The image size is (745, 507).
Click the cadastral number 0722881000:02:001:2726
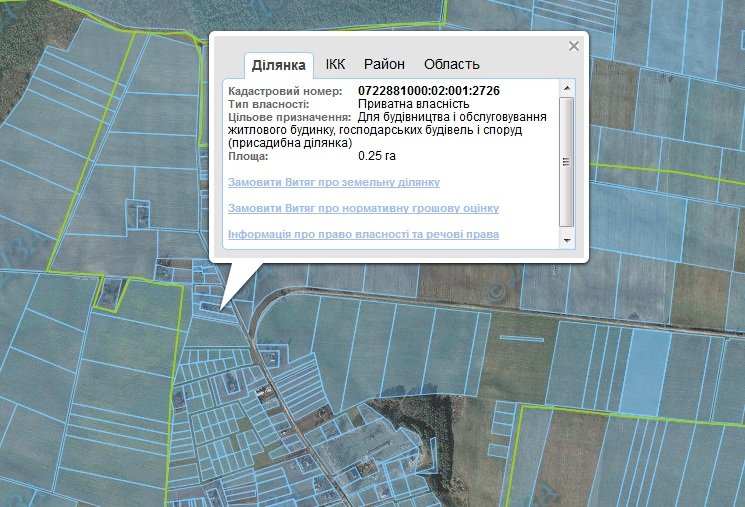point(428,91)
